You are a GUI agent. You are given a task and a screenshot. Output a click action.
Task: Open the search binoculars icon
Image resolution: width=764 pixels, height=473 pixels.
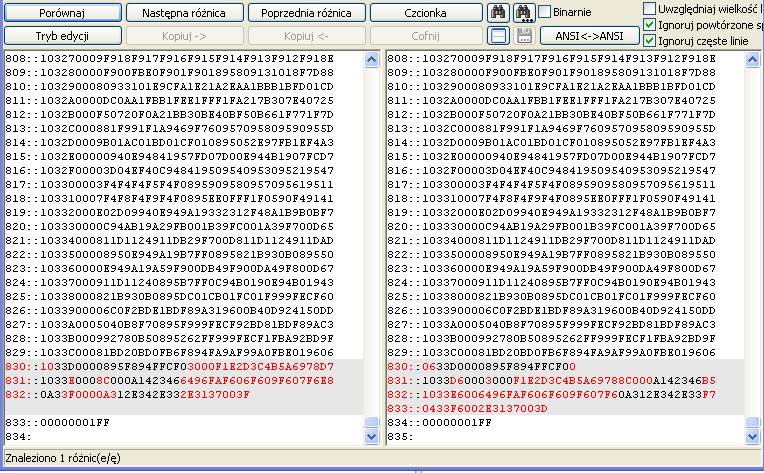[498, 12]
